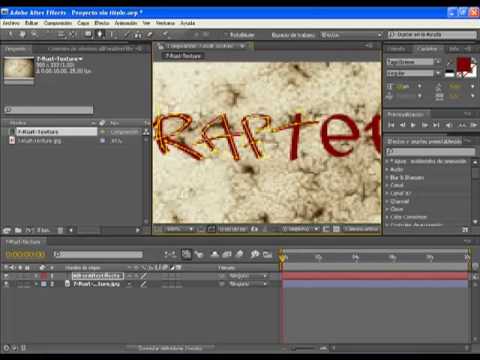Open the Brainstorm icon in timeline
The image size is (480, 360).
pos(255,255)
